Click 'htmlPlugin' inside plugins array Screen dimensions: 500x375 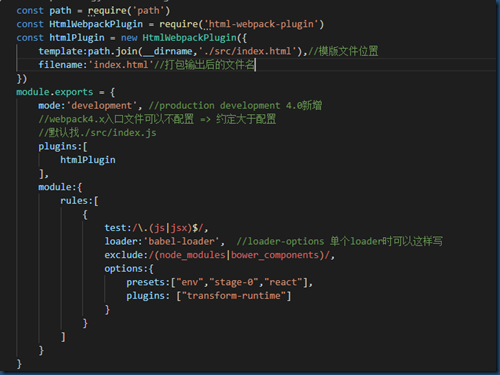coord(88,160)
